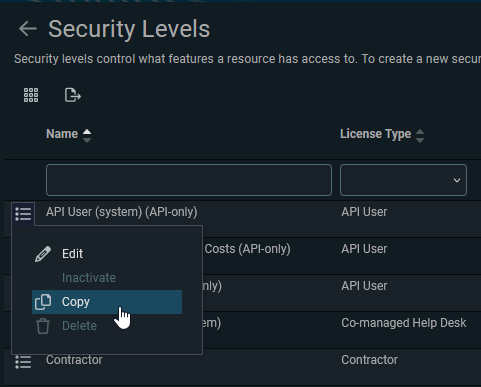
Task: Open the Contractor row context menu icon
Action: tap(23, 362)
